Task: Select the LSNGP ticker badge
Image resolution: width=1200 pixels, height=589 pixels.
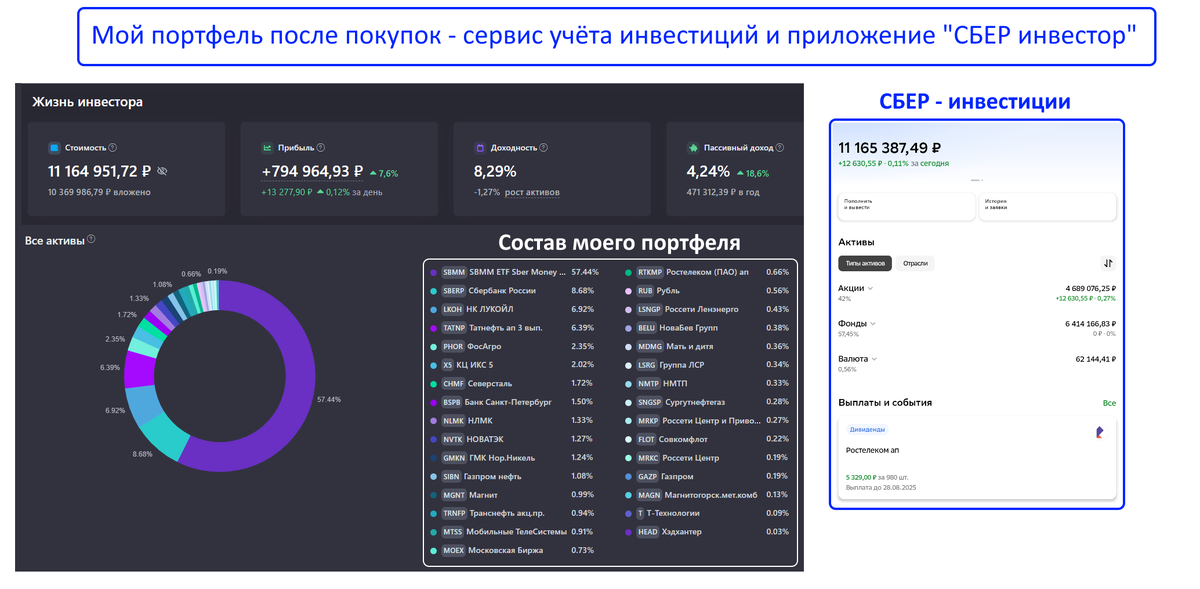Action: coord(650,309)
